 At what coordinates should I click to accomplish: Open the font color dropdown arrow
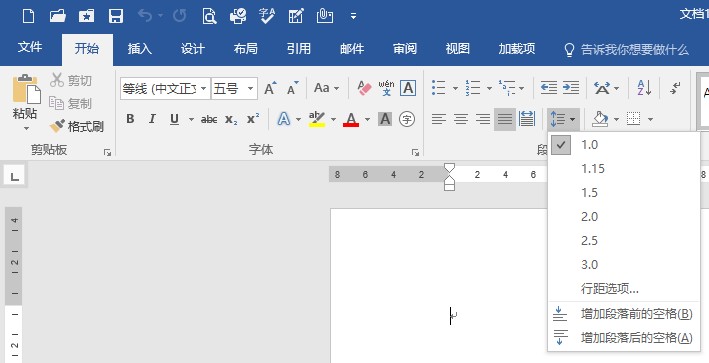point(367,120)
